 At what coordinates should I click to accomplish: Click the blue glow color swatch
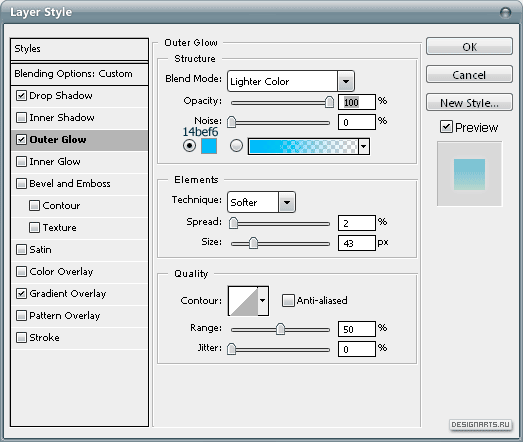[x=209, y=146]
